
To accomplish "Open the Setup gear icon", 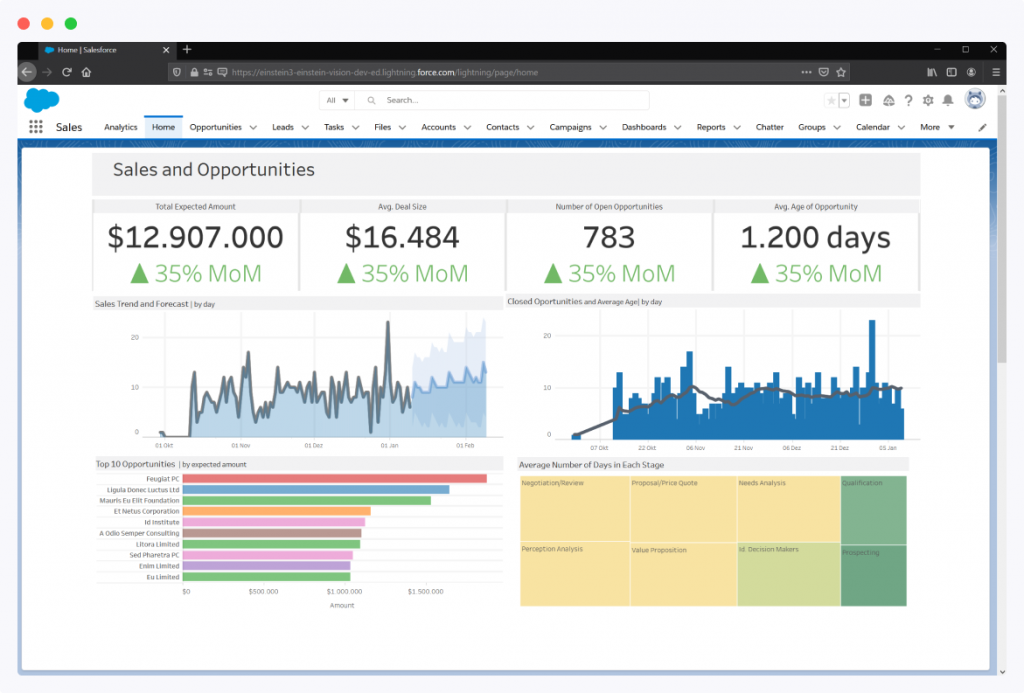I will 928,100.
